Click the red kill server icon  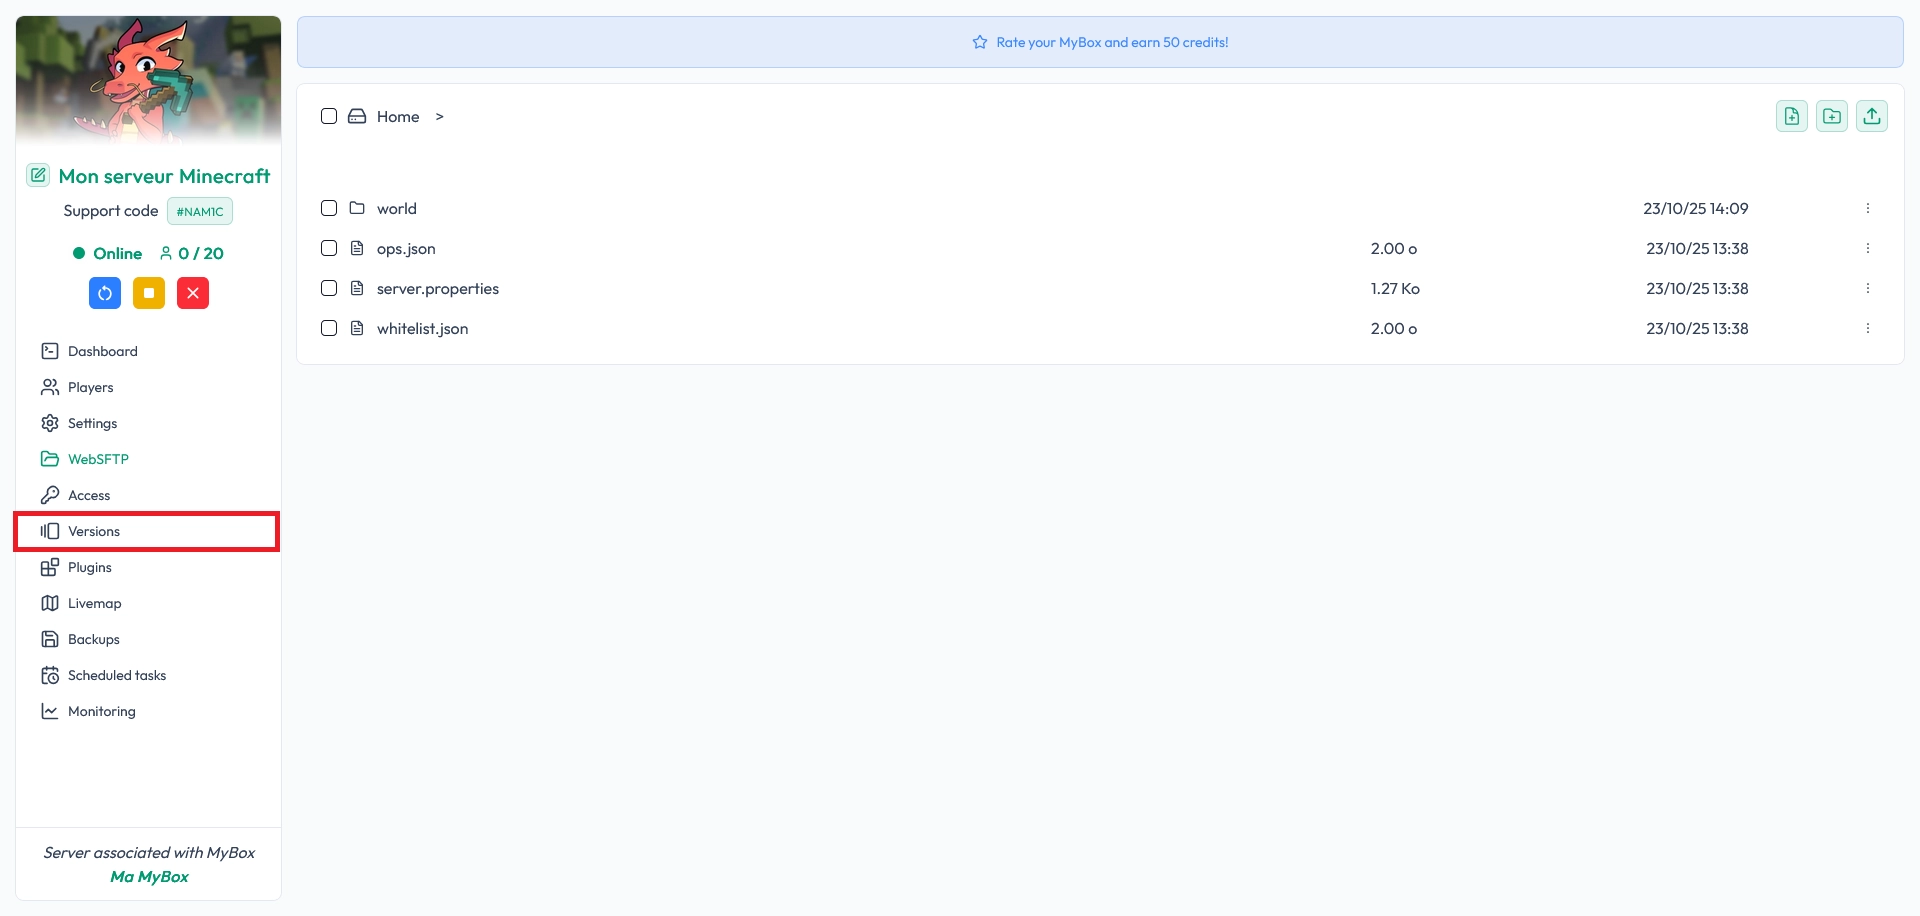(x=193, y=293)
